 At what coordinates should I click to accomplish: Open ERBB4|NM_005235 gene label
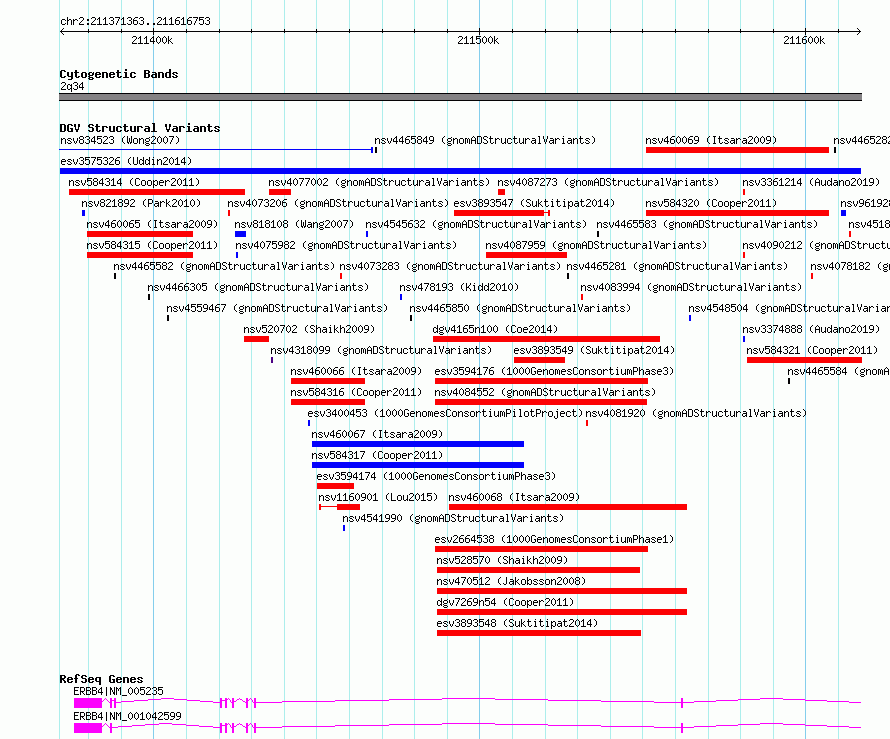click(118, 691)
